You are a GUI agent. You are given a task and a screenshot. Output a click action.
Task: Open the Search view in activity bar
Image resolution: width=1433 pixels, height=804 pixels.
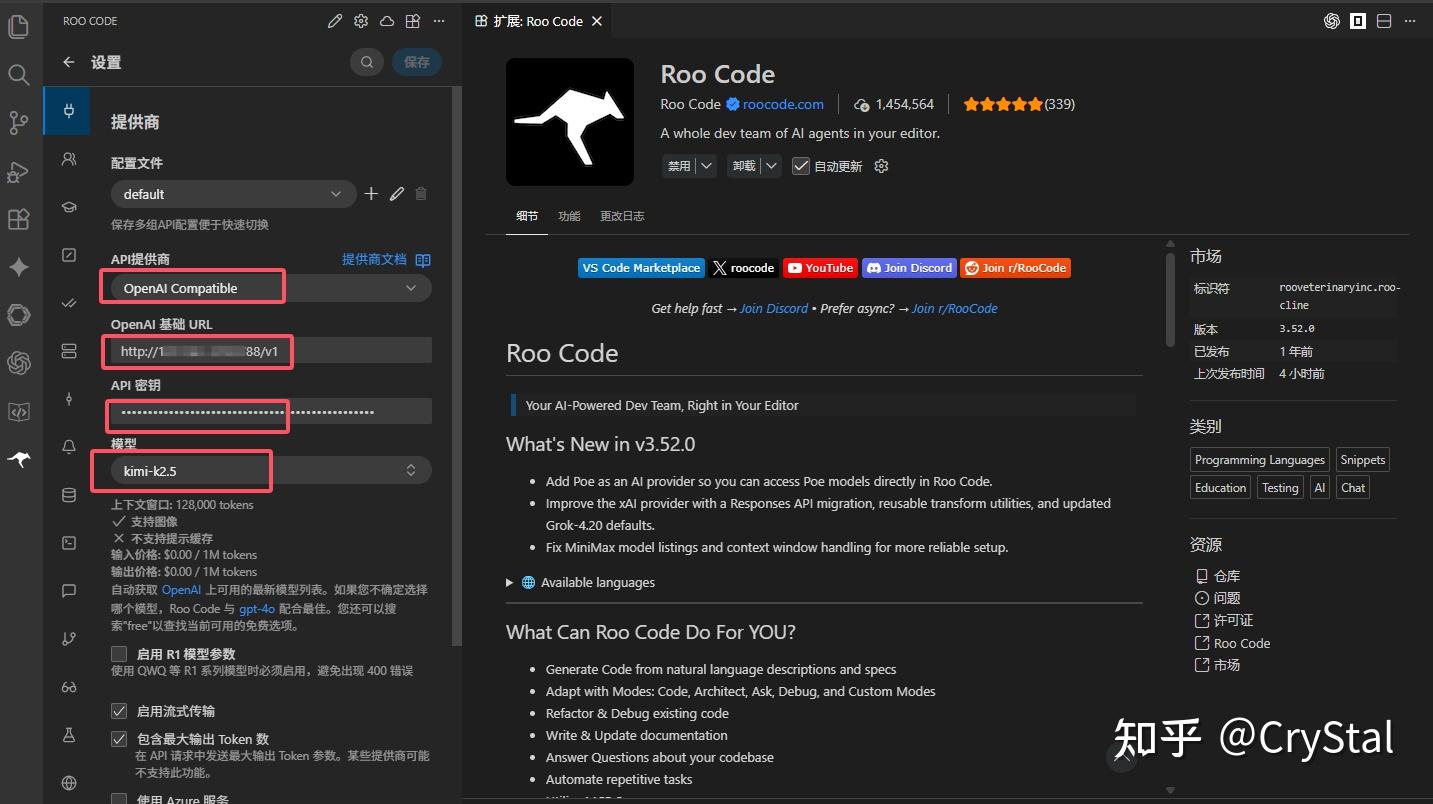coord(18,74)
